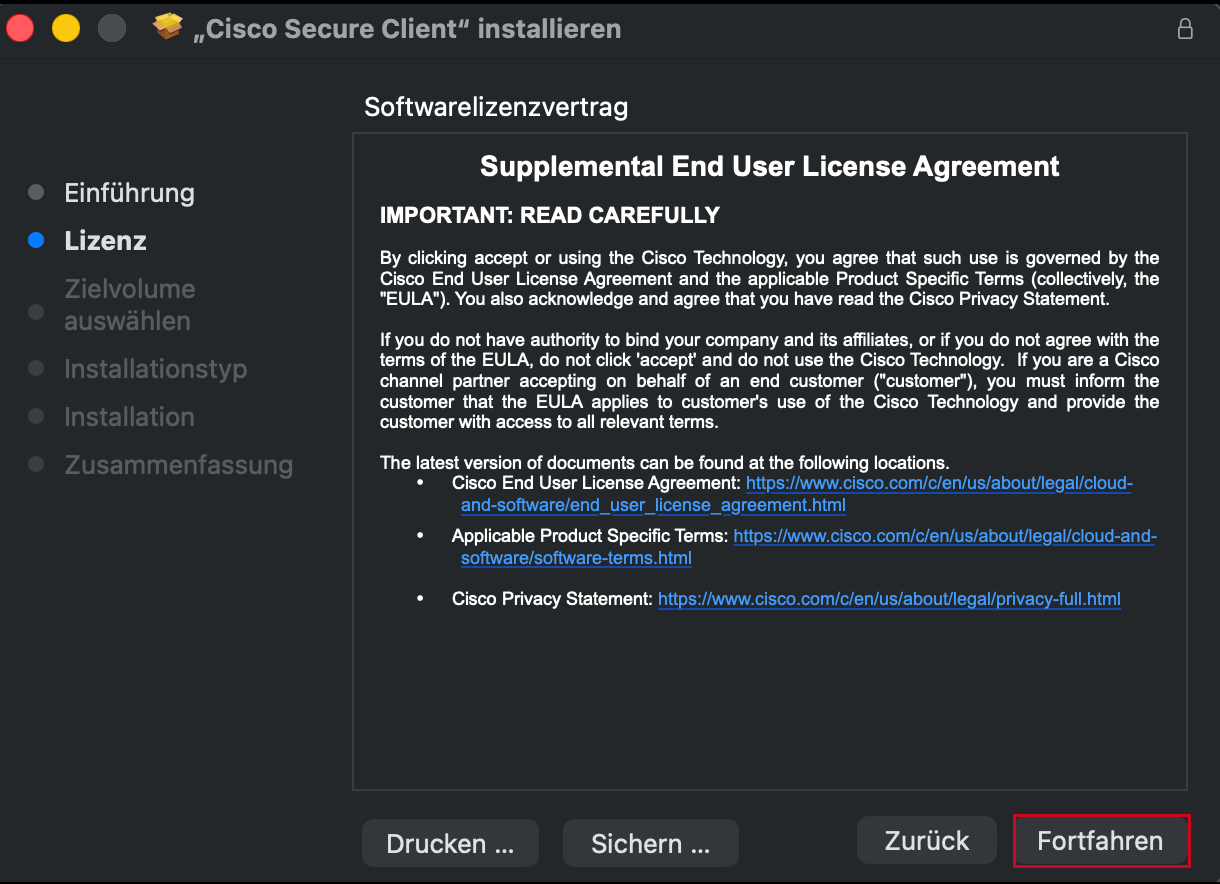
Task: Click the lock icon in title bar
Action: point(1185,28)
